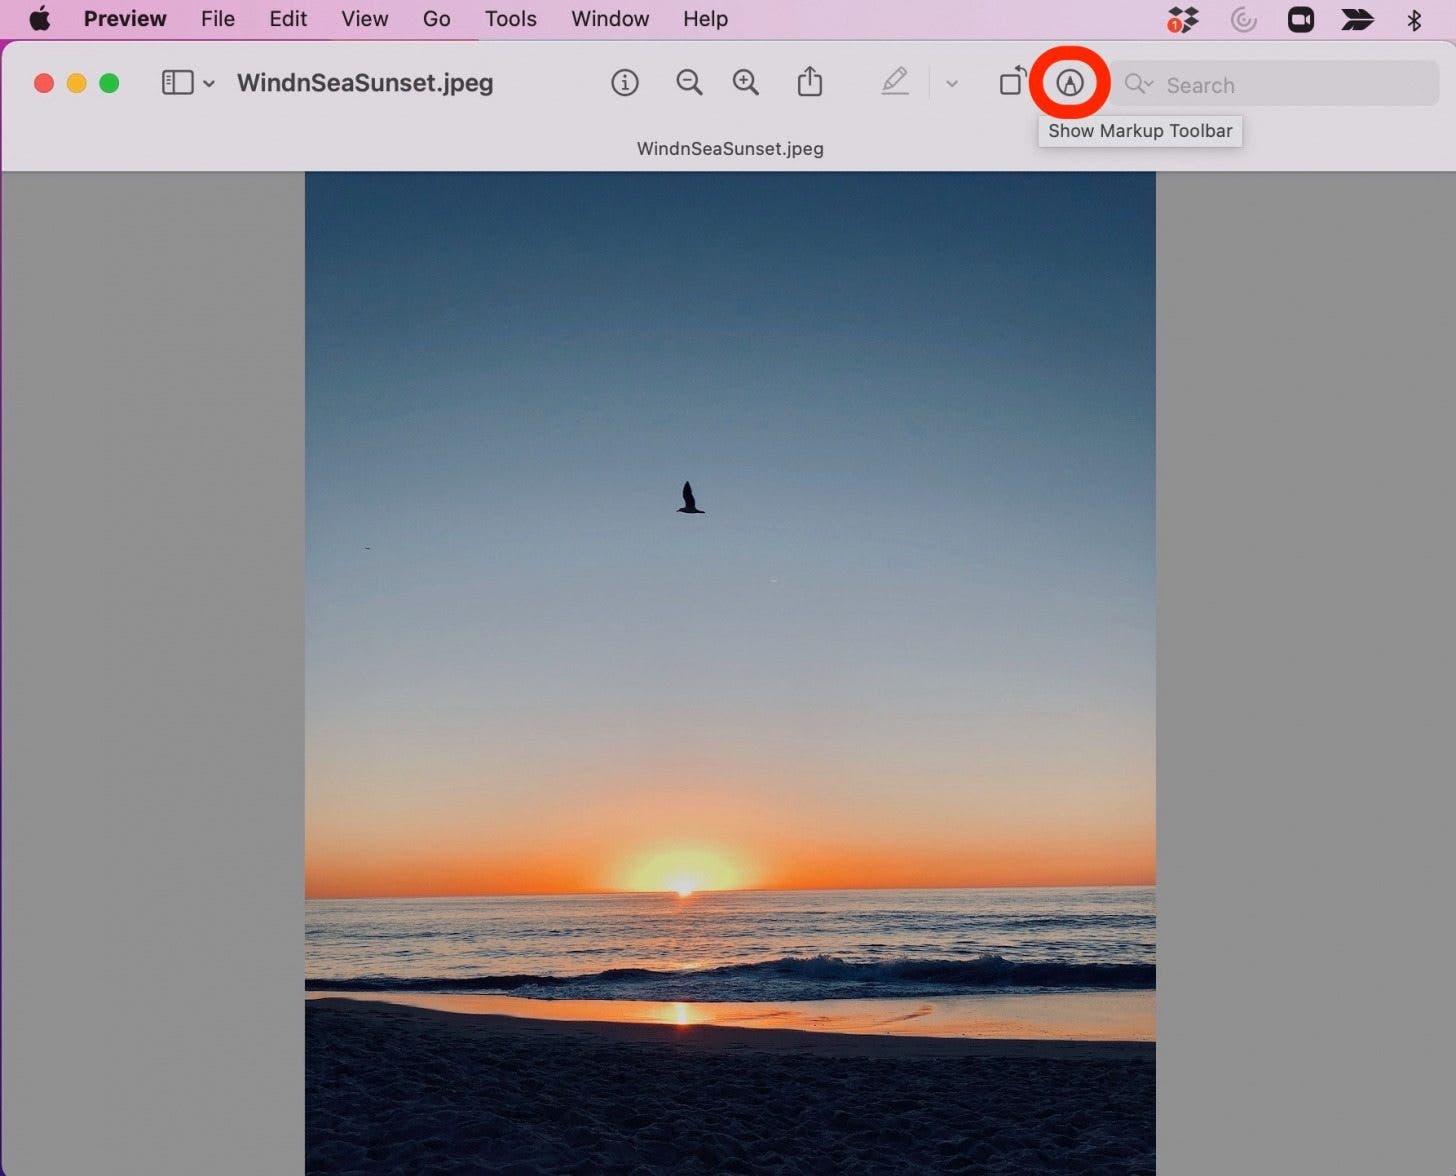Expand the sidebar view options dropdown

208,83
